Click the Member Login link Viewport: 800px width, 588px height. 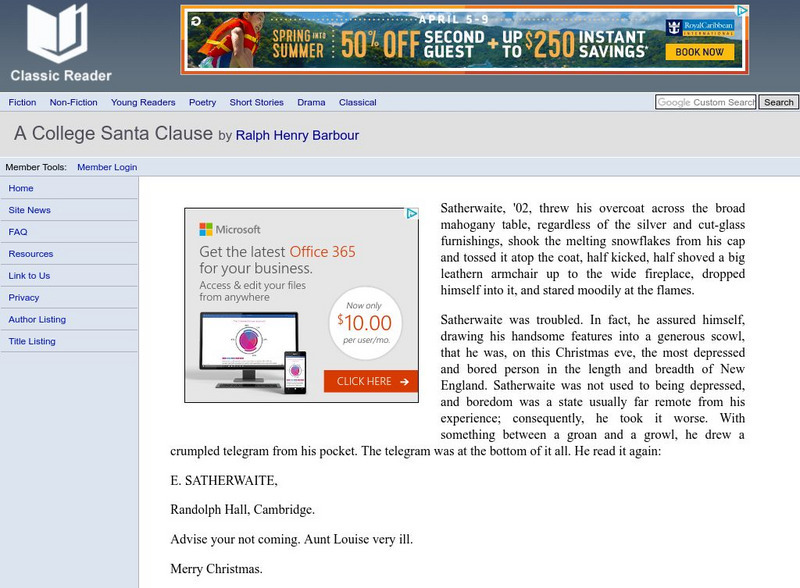[107, 167]
